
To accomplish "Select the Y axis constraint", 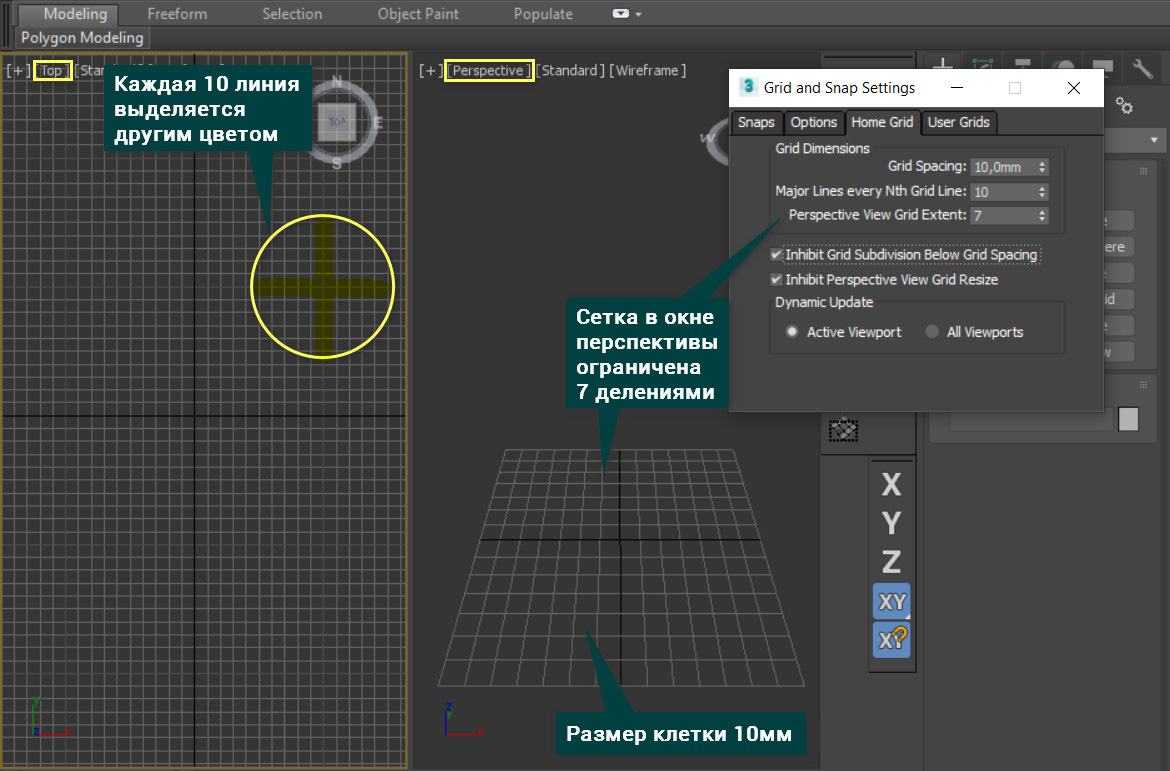I will [890, 522].
